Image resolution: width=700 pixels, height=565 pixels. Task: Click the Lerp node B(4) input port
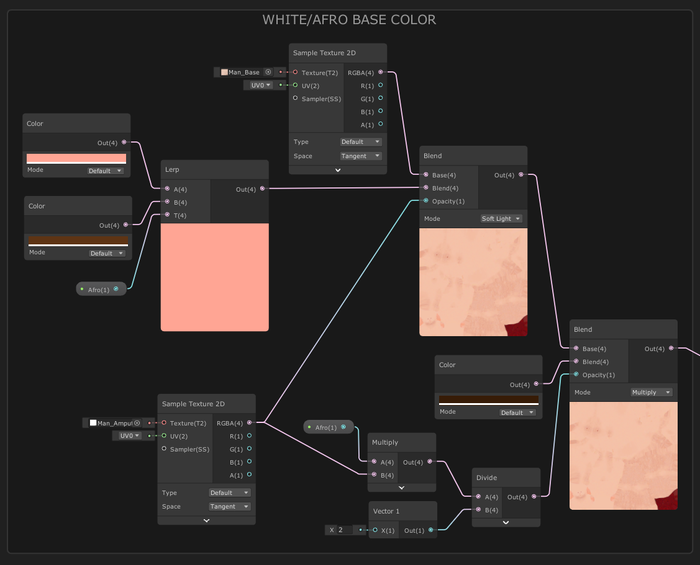coord(167,202)
